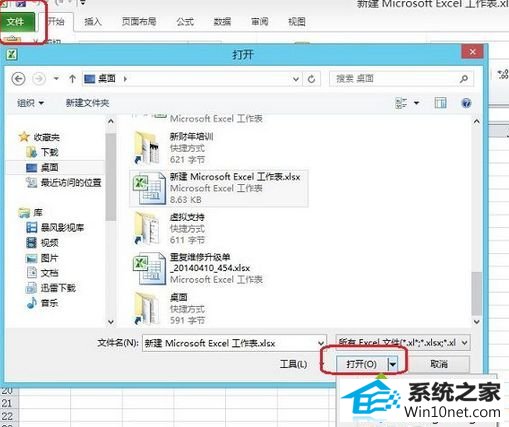Click the 新财年培训 folder shortcut icon
Screen dimensions: 509x427
click(x=147, y=148)
